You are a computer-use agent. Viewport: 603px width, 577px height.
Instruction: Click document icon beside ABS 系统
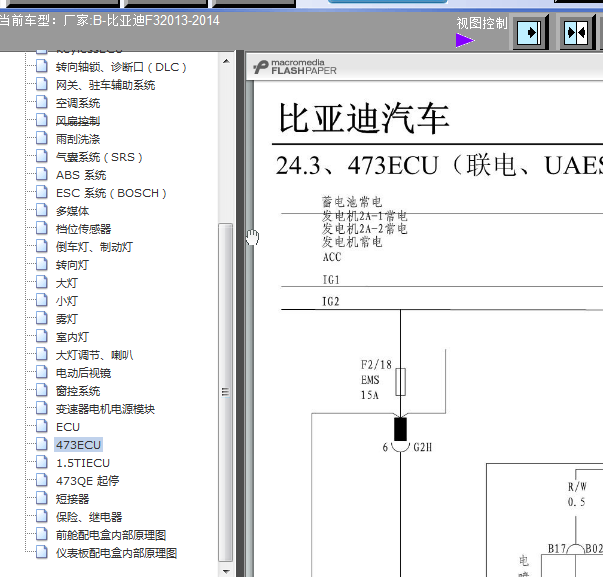pos(42,174)
